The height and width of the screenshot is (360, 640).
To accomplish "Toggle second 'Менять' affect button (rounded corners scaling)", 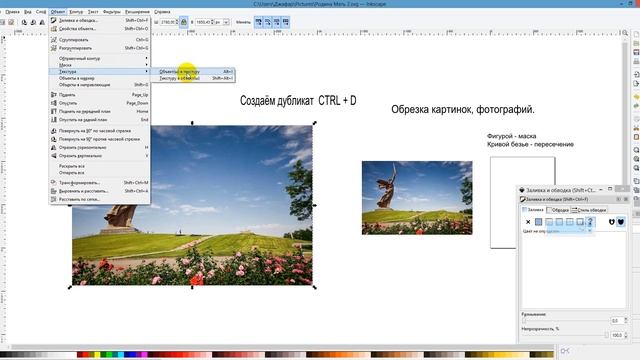I will [x=268, y=22].
